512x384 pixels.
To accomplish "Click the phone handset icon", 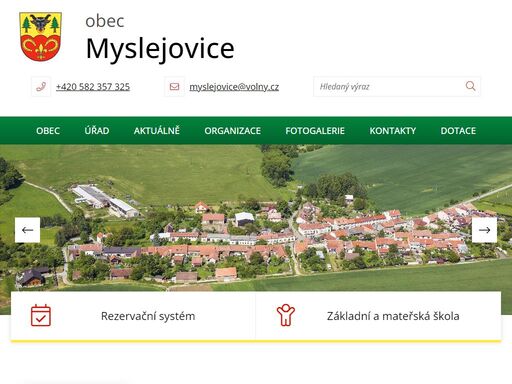I will (x=41, y=87).
